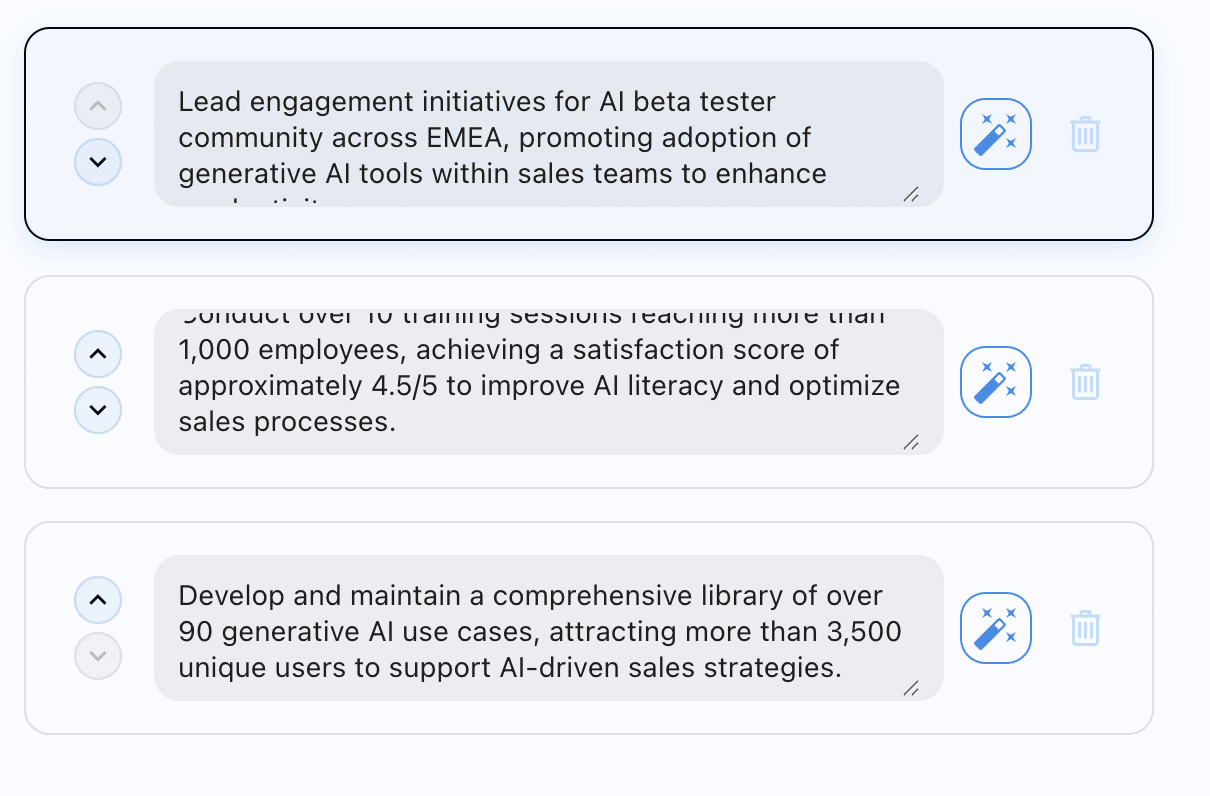Delete the 'training sessions' bullet with trash icon
This screenshot has width=1210, height=796.
tap(1085, 382)
